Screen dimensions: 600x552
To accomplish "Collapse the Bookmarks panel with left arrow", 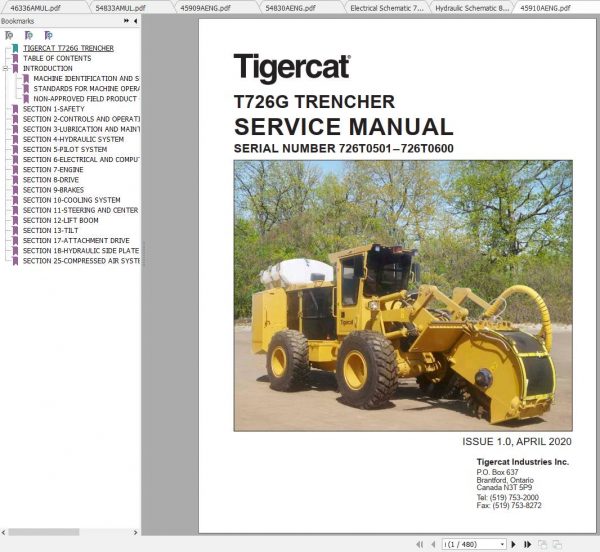I will 135,21.
